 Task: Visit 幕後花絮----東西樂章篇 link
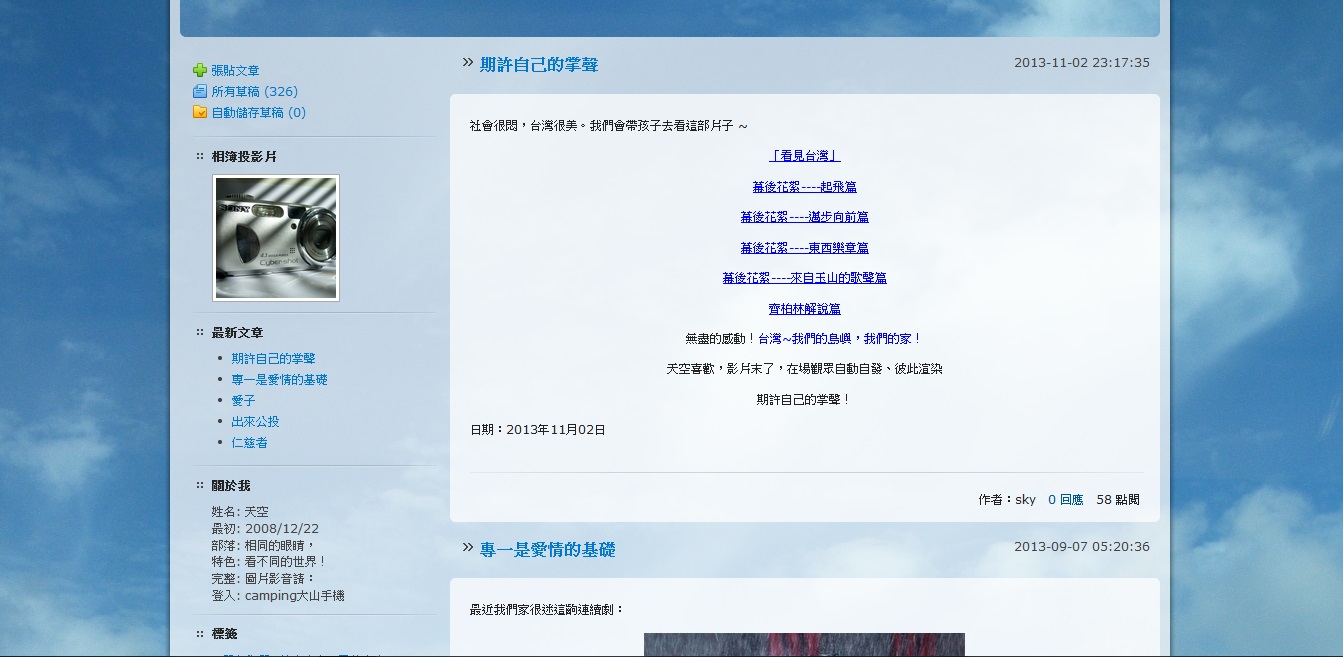point(804,248)
